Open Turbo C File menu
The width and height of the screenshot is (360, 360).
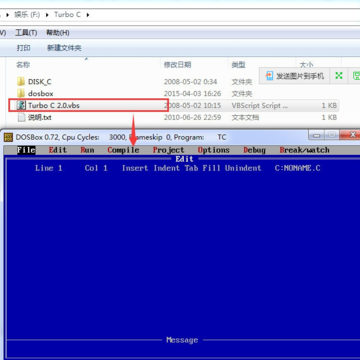pos(26,150)
